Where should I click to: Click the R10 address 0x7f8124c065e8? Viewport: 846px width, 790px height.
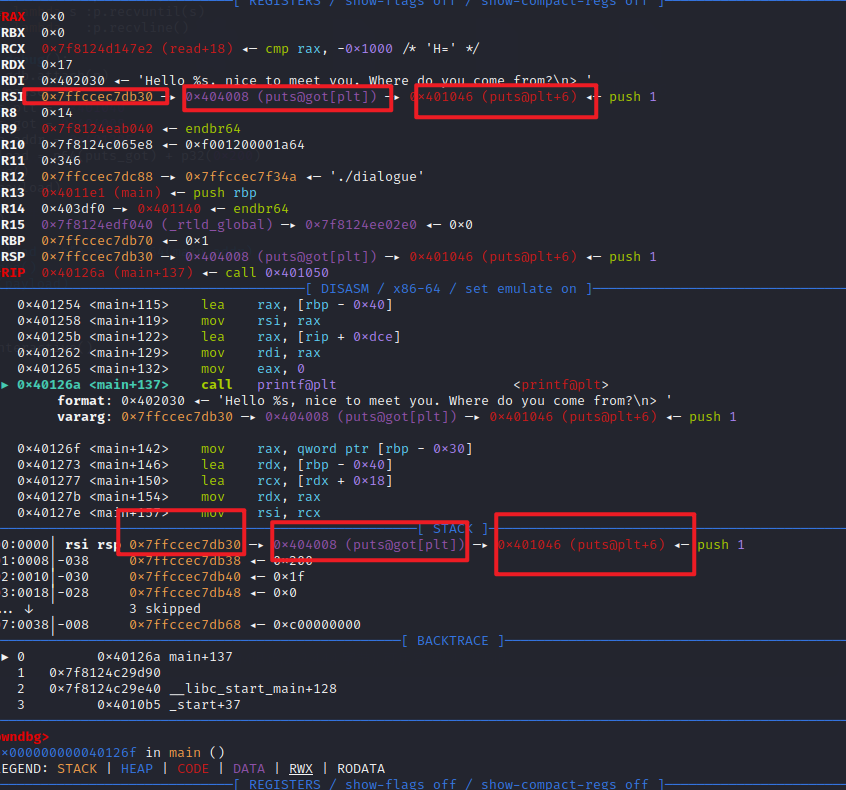point(97,145)
